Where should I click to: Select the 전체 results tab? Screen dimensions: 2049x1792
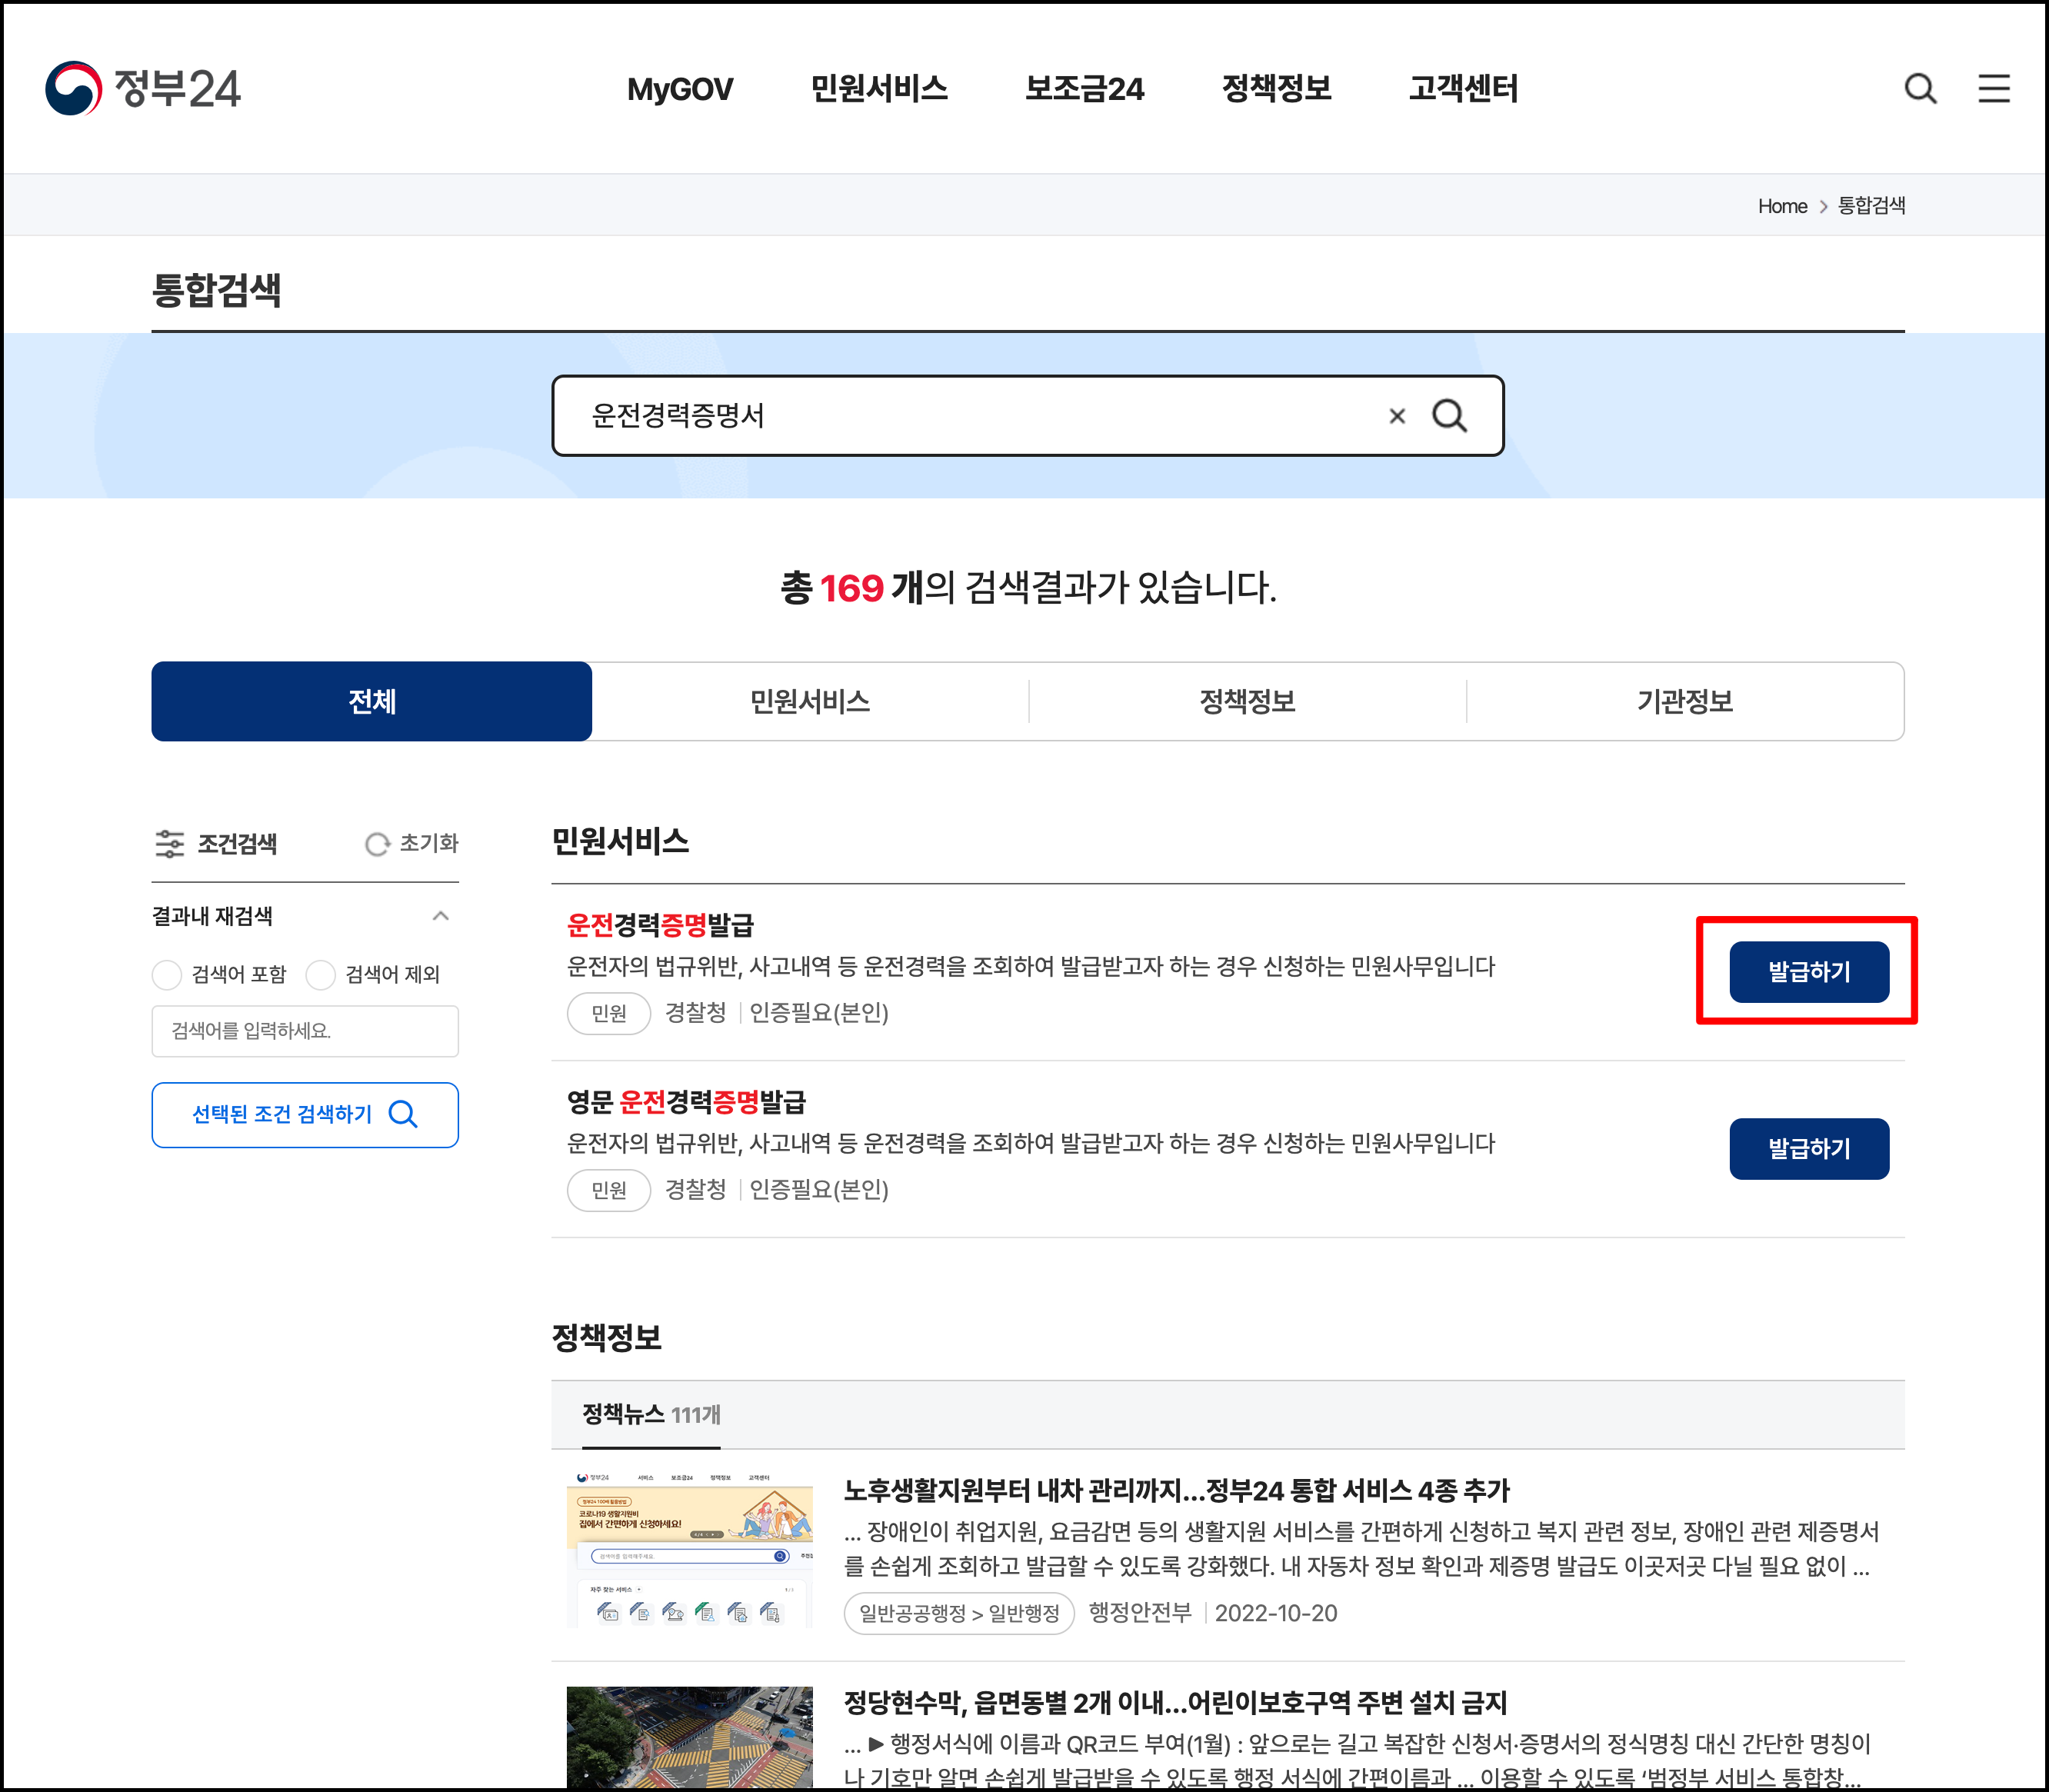[372, 701]
